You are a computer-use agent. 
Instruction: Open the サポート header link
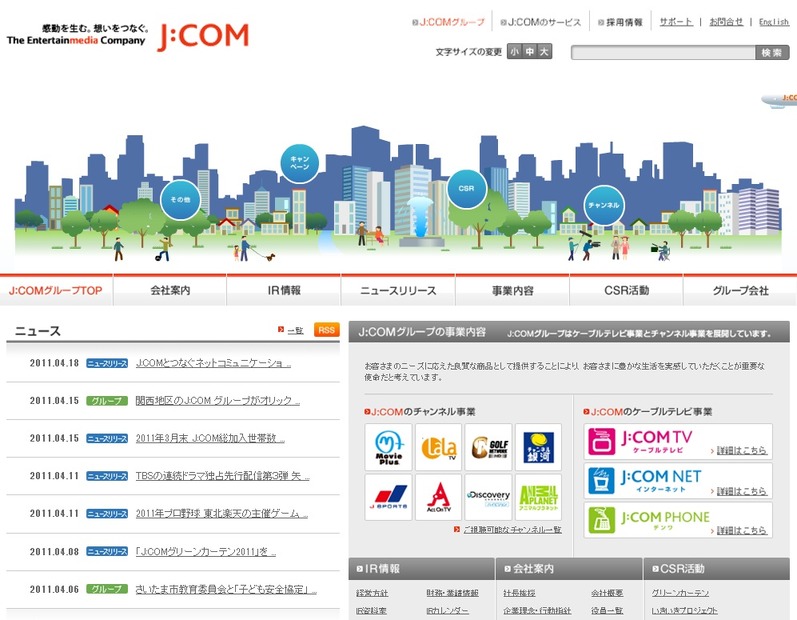click(x=676, y=22)
